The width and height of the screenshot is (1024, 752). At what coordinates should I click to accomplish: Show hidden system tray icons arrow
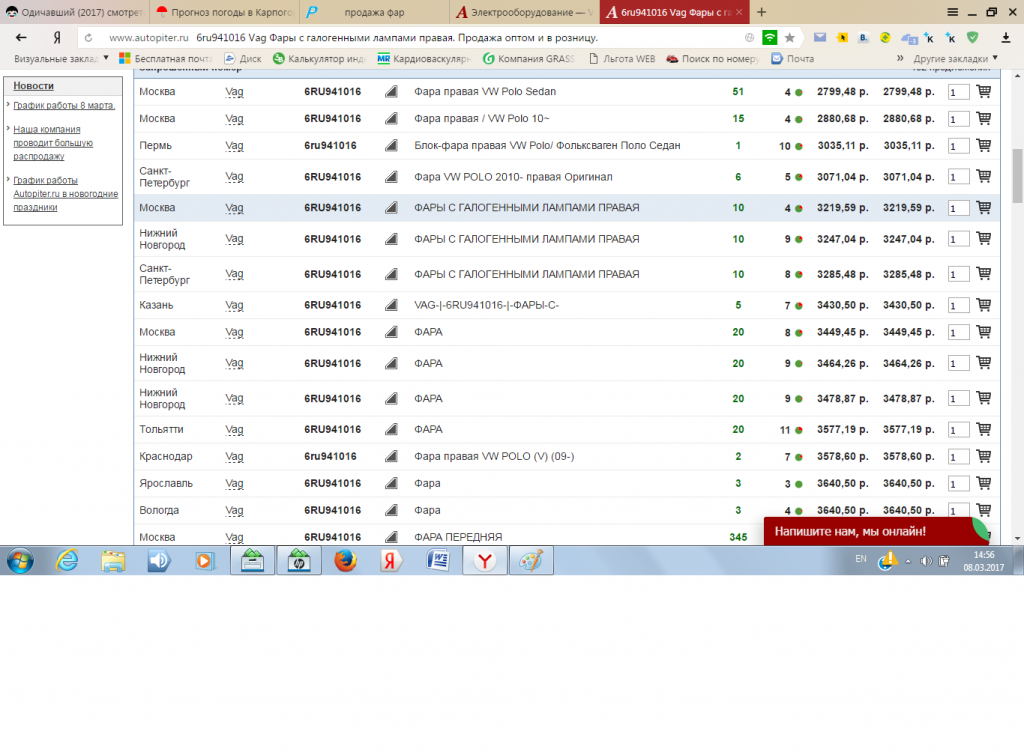pos(908,561)
